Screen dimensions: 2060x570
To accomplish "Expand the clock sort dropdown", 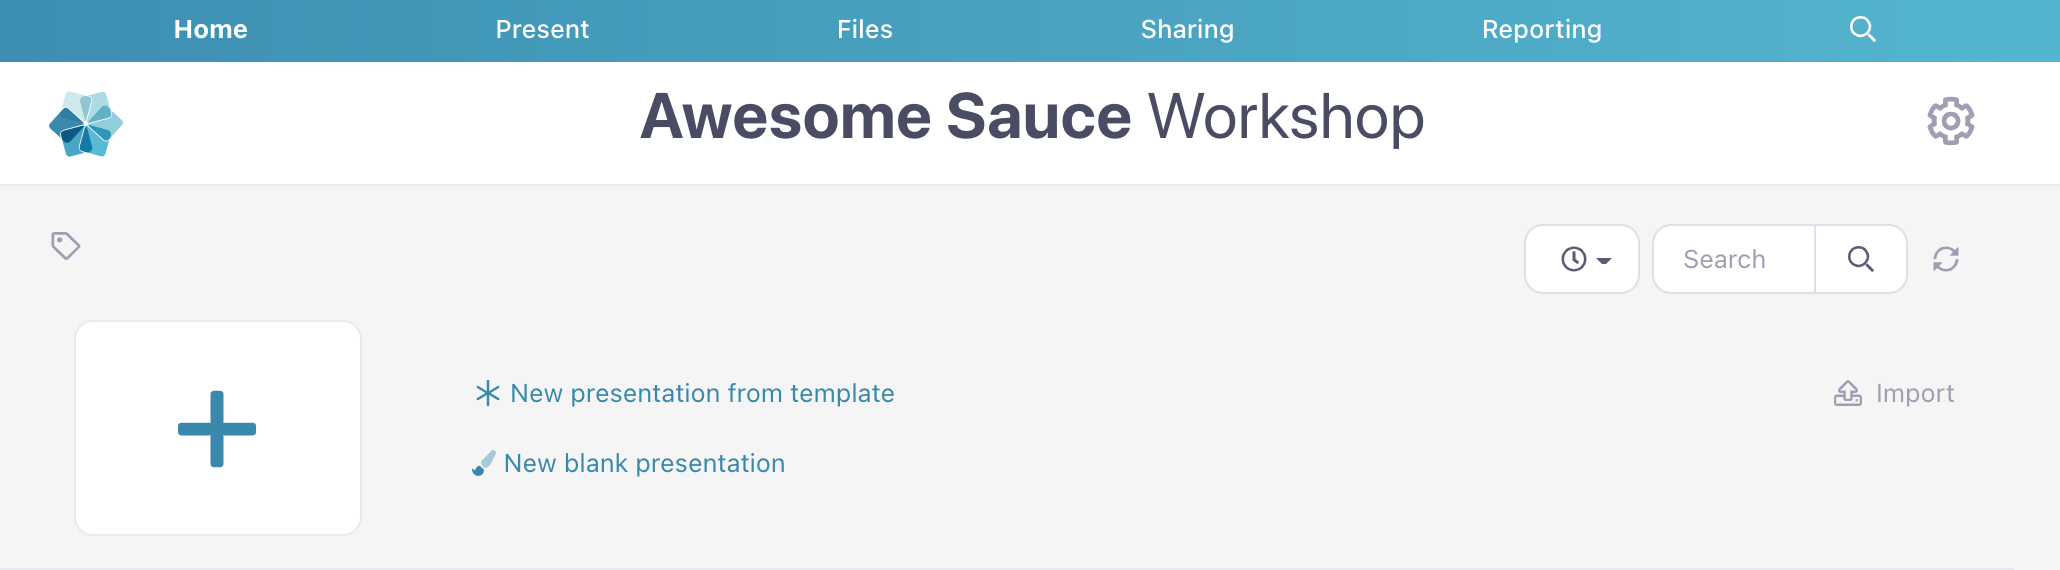I will point(1582,259).
